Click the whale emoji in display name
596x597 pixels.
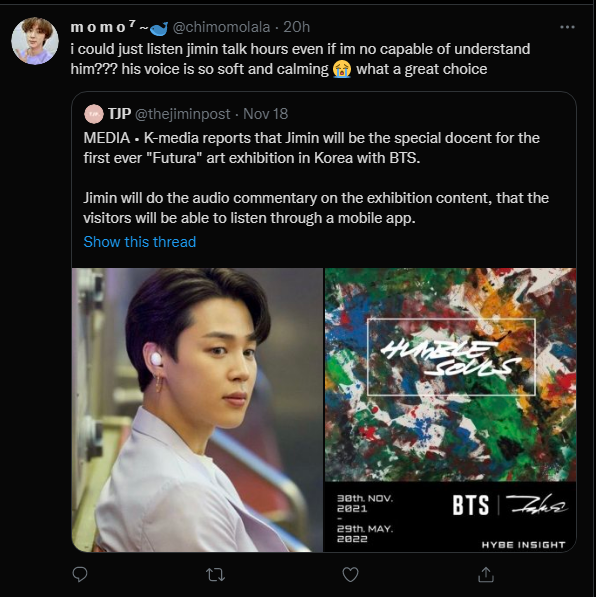[159, 28]
